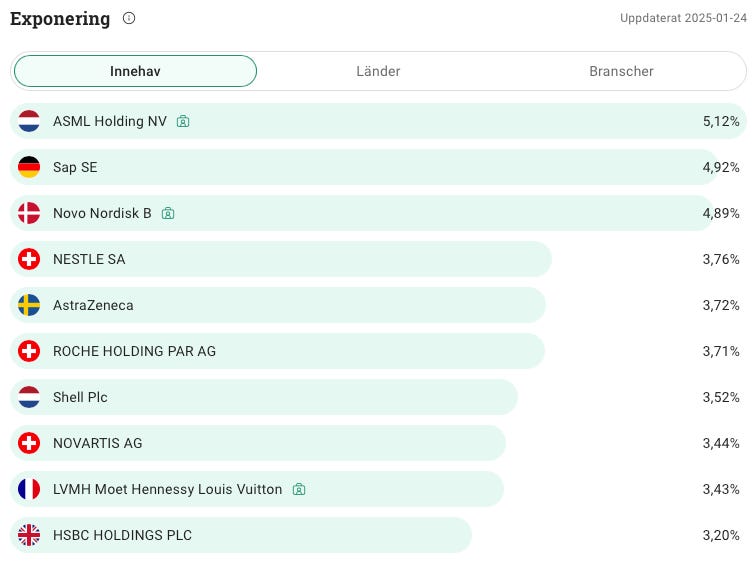This screenshot has width=754, height=565.
Task: Click the 3,76% value for NESTLE SA
Action: point(721,259)
